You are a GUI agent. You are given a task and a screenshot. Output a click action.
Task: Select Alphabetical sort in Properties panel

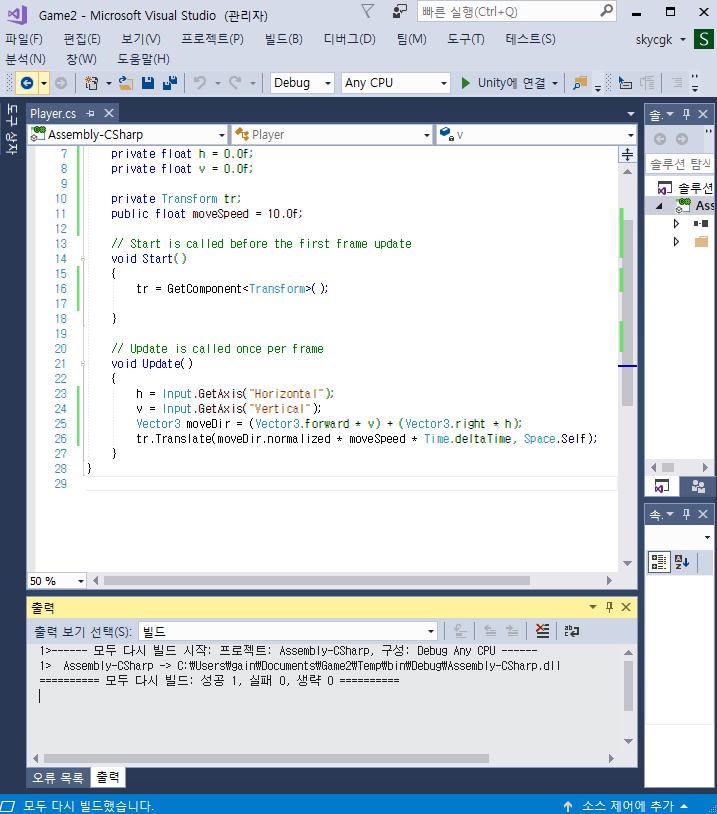682,562
